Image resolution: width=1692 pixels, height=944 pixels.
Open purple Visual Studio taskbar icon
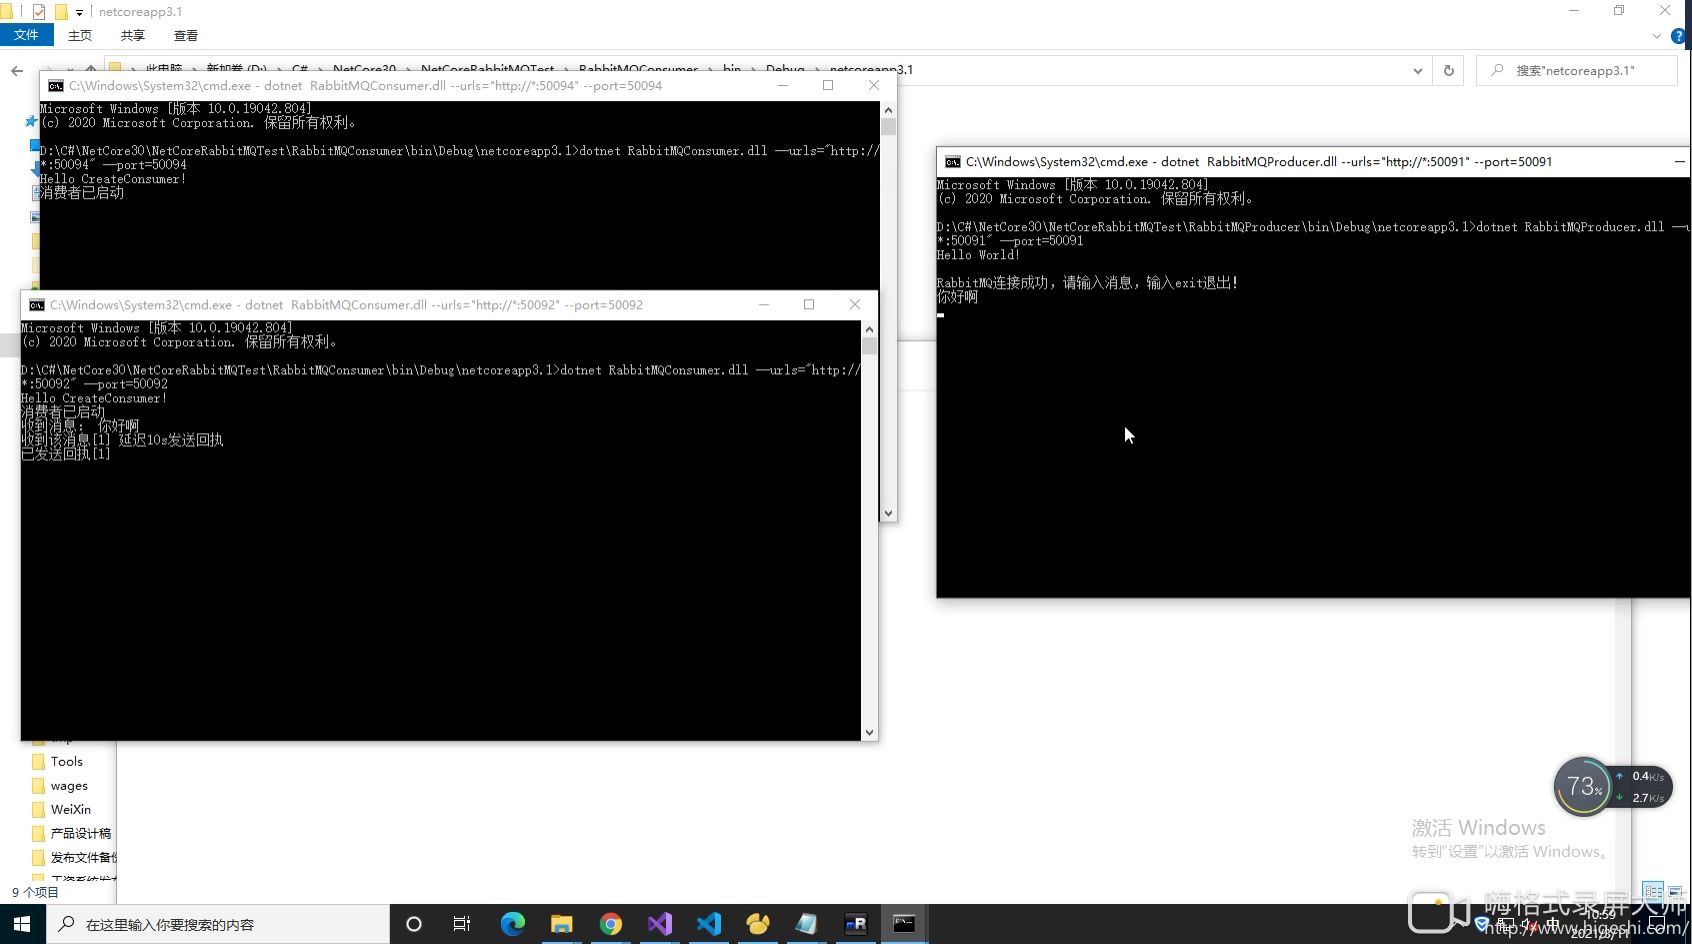[660, 924]
